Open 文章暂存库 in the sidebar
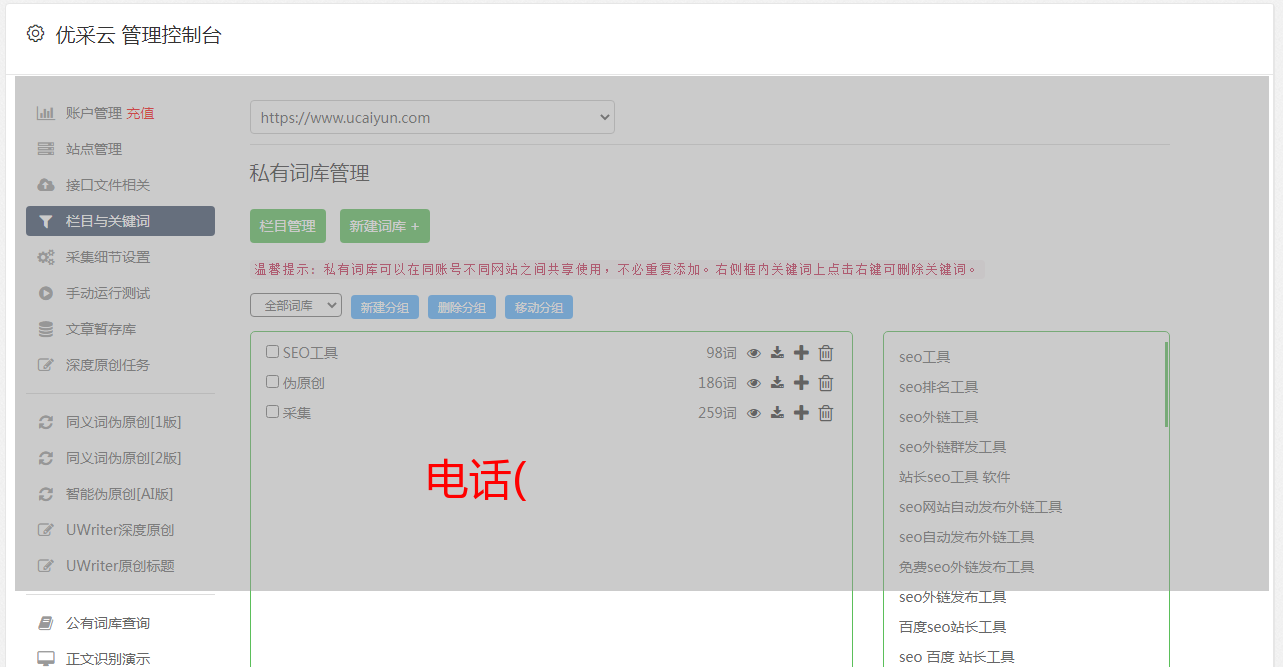The image size is (1283, 667). click(x=101, y=329)
